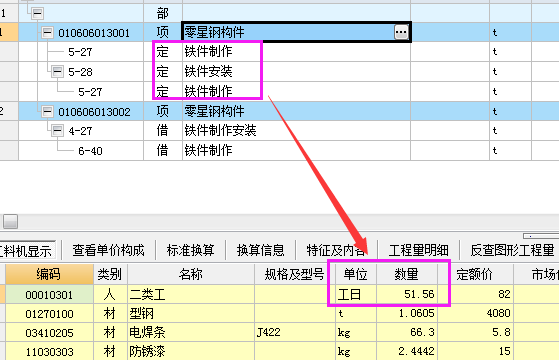Collapse item 010606013001 tree node
This screenshot has width=559, height=360.
point(47,33)
